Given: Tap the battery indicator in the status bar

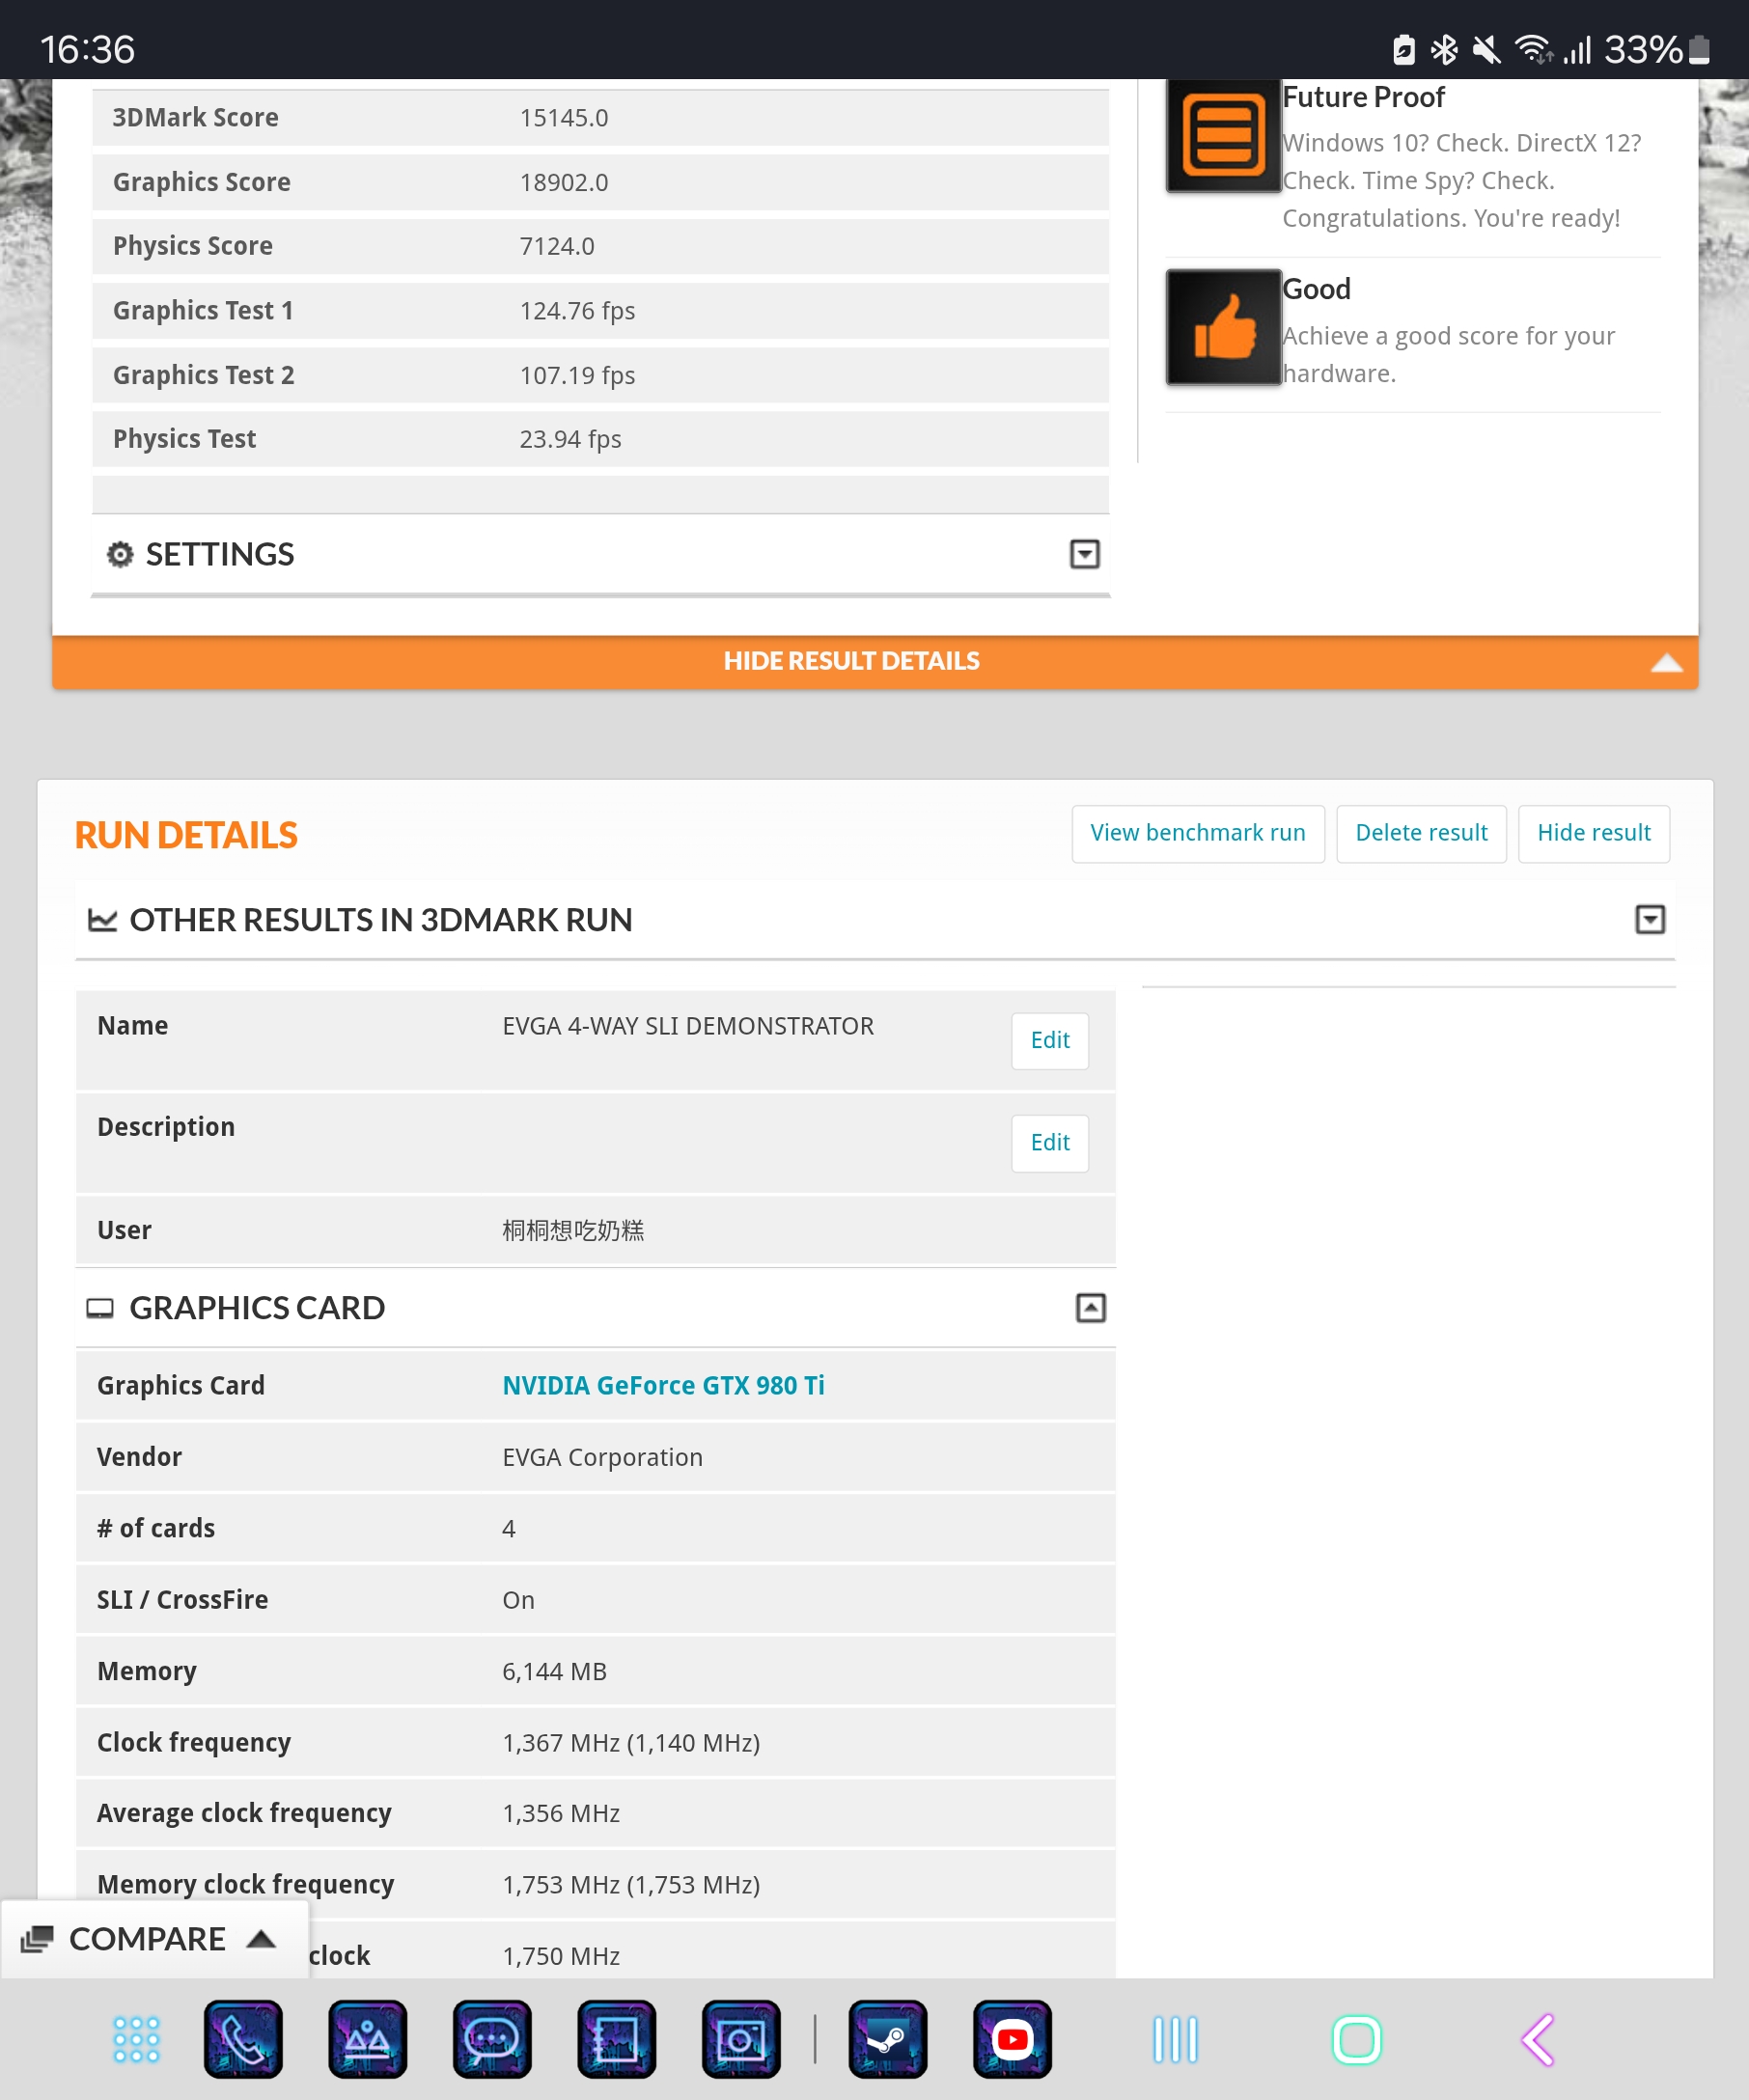Looking at the screenshot, I should coord(1699,49).
